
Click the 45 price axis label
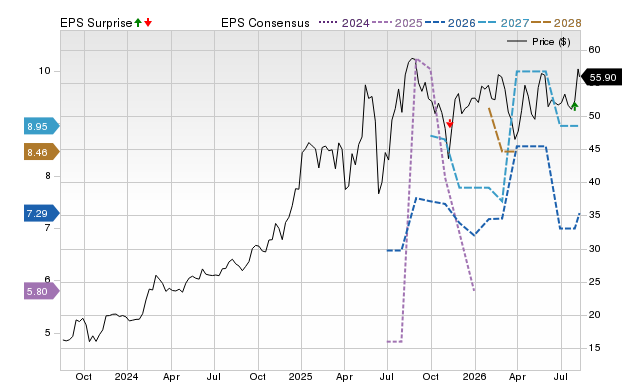tap(594, 149)
